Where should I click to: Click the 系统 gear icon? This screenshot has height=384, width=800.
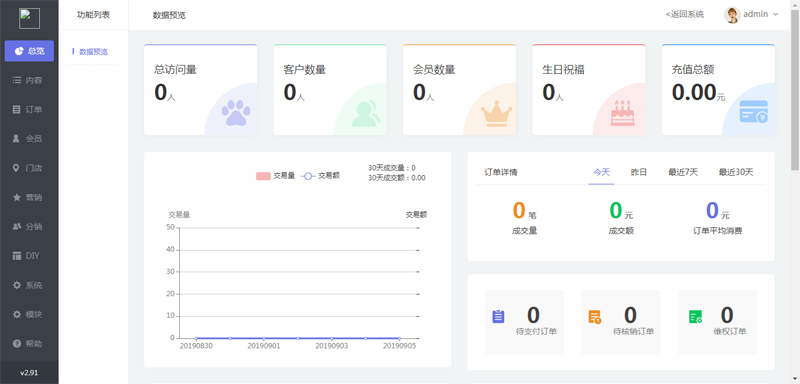tap(17, 285)
